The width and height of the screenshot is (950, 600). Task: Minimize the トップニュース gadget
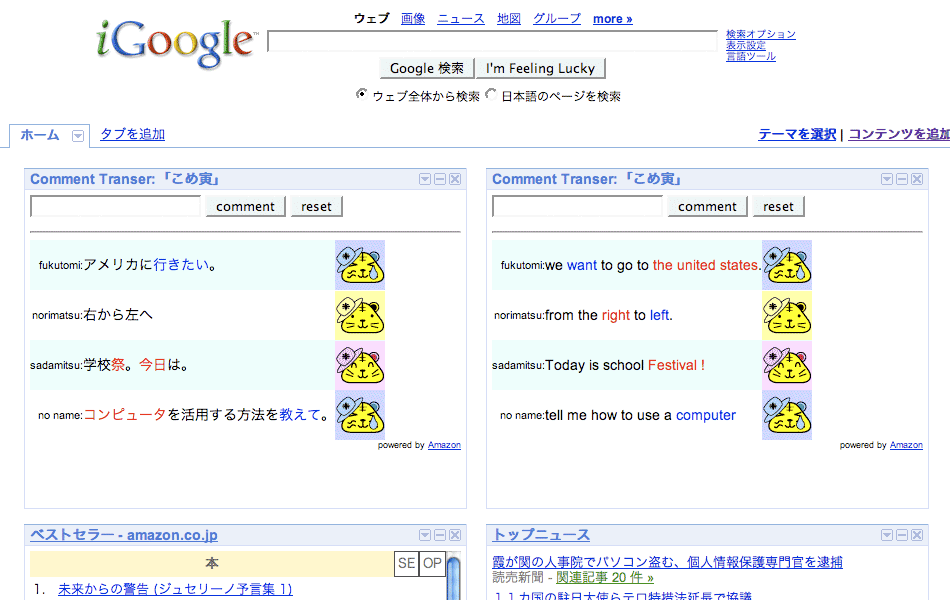tap(902, 535)
